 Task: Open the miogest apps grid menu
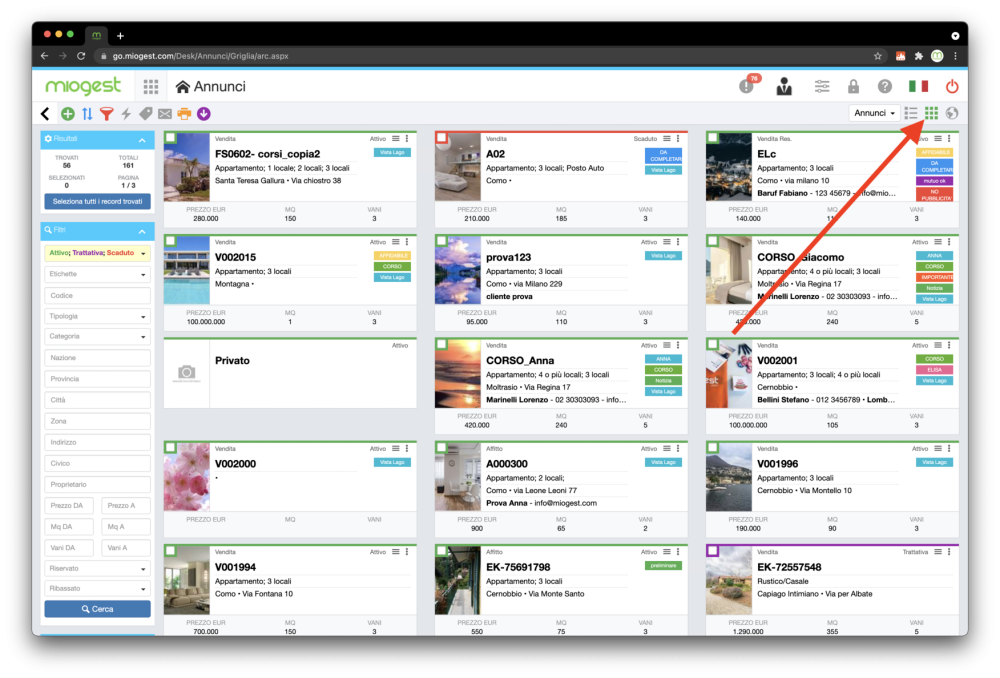point(151,86)
